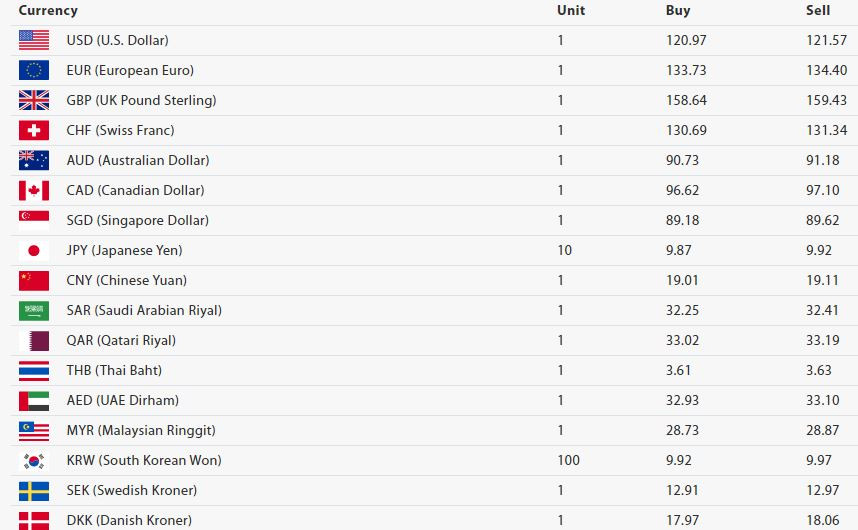Click the MYR (Malaysian Ringgit) label
Image resolution: width=858 pixels, height=530 pixels.
tap(141, 430)
